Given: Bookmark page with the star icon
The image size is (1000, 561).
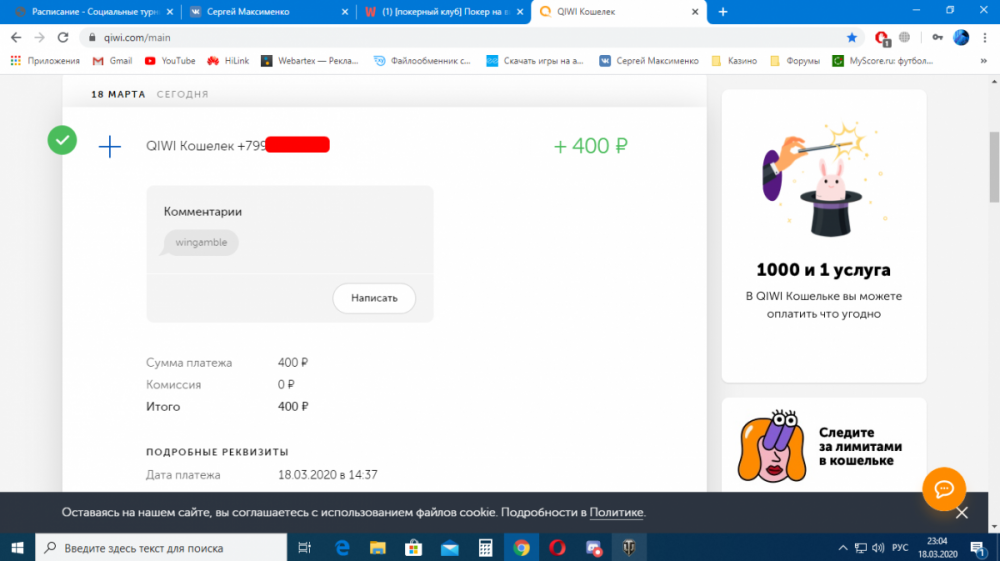Looking at the screenshot, I should [x=852, y=37].
